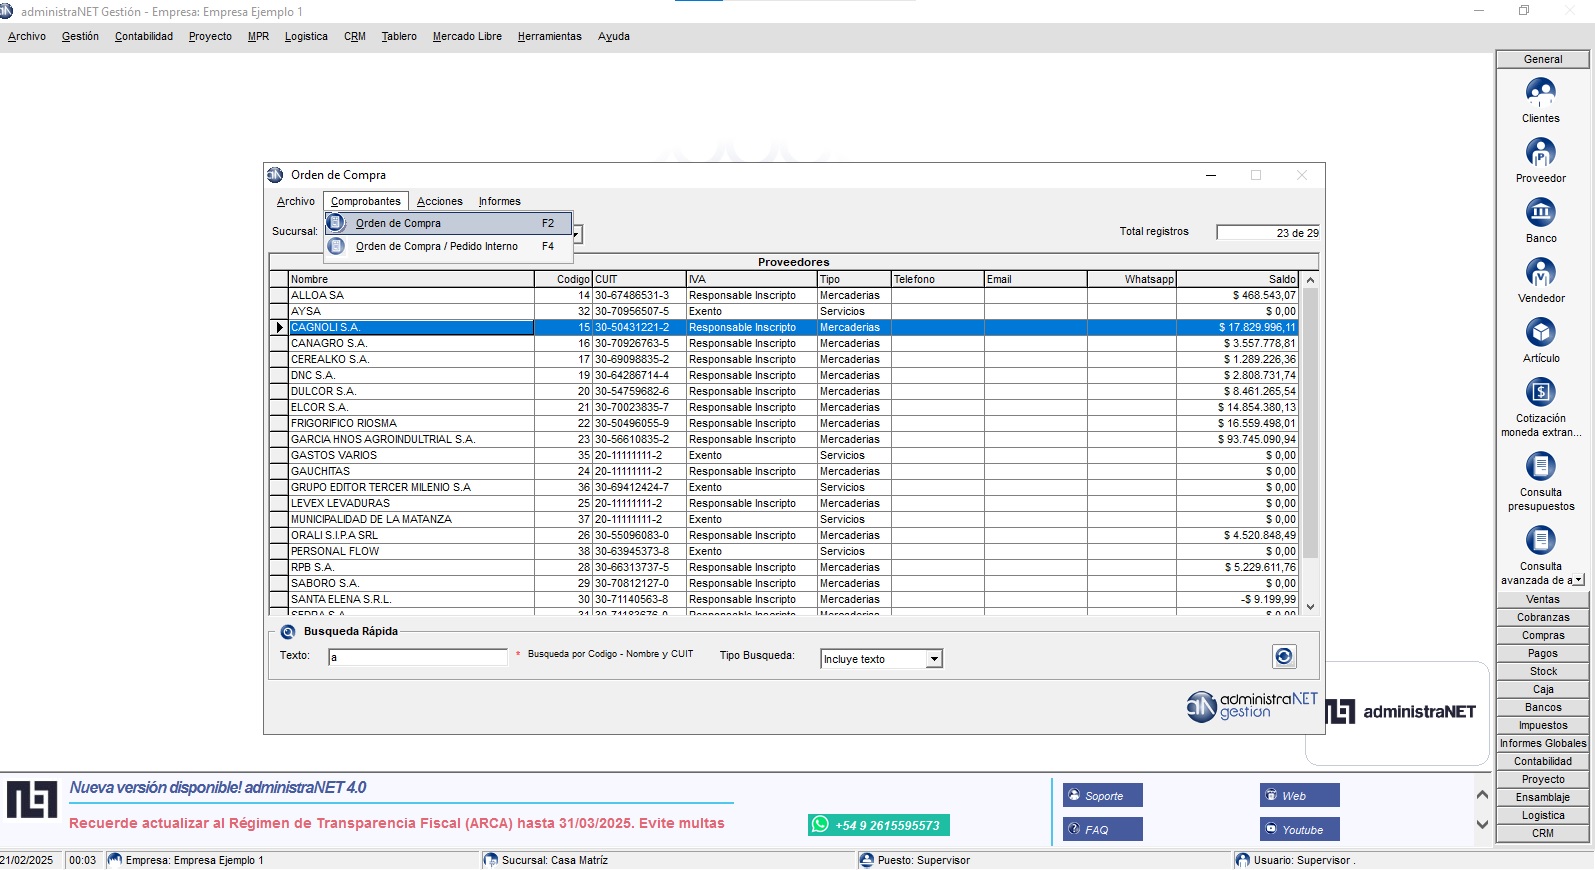Open the Tablero menu
The height and width of the screenshot is (870, 1595).
[x=399, y=36]
